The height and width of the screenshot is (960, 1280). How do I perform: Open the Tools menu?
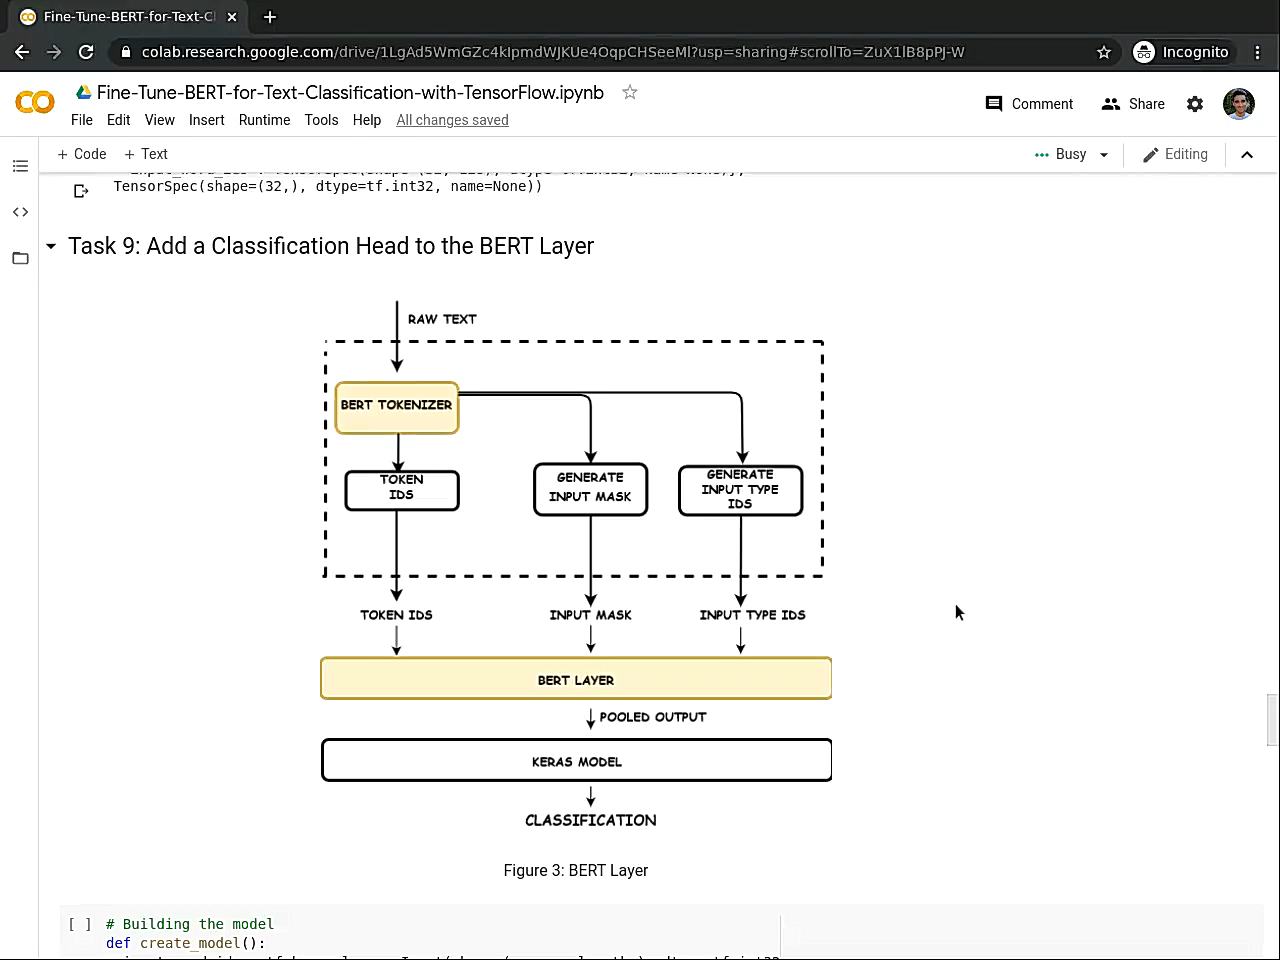tap(322, 120)
